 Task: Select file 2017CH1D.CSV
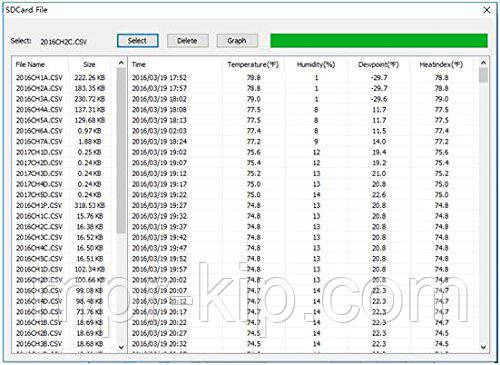pos(39,152)
